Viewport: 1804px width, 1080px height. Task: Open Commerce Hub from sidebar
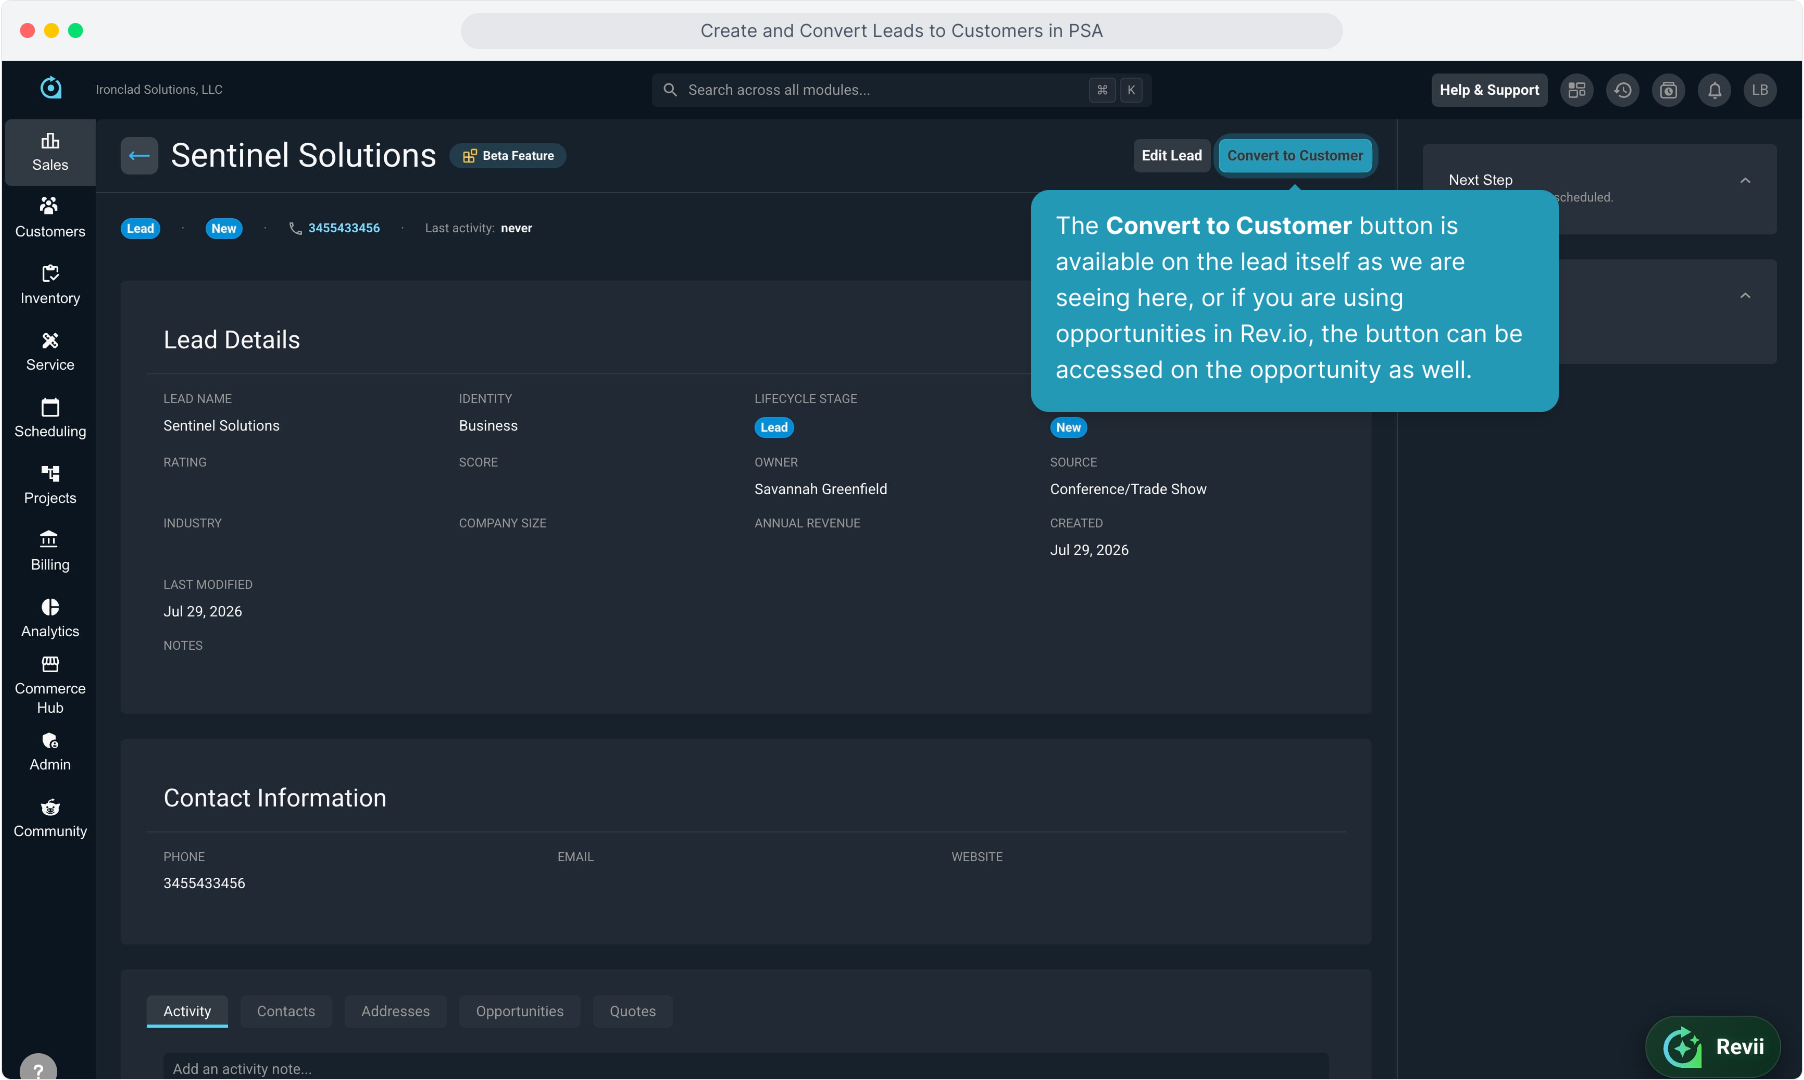(x=50, y=685)
